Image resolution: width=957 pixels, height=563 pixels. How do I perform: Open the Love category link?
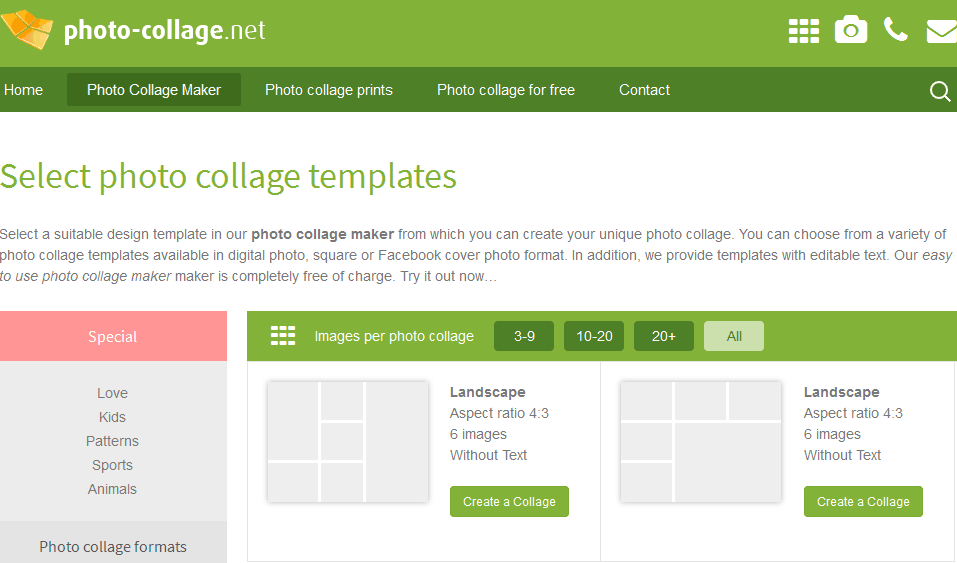(112, 393)
